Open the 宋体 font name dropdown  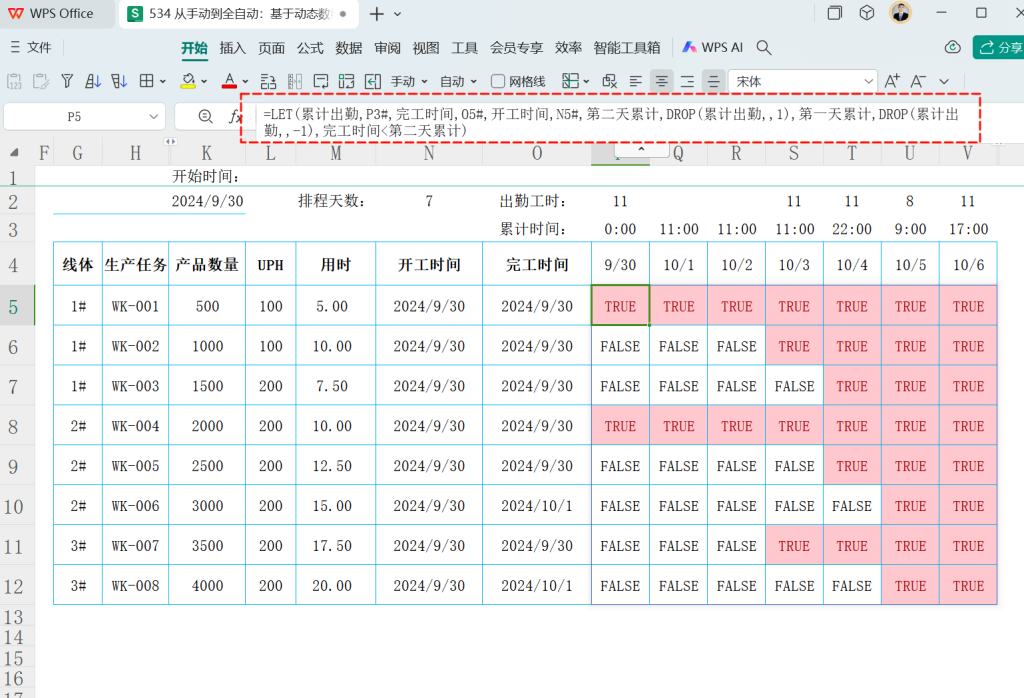click(x=868, y=82)
